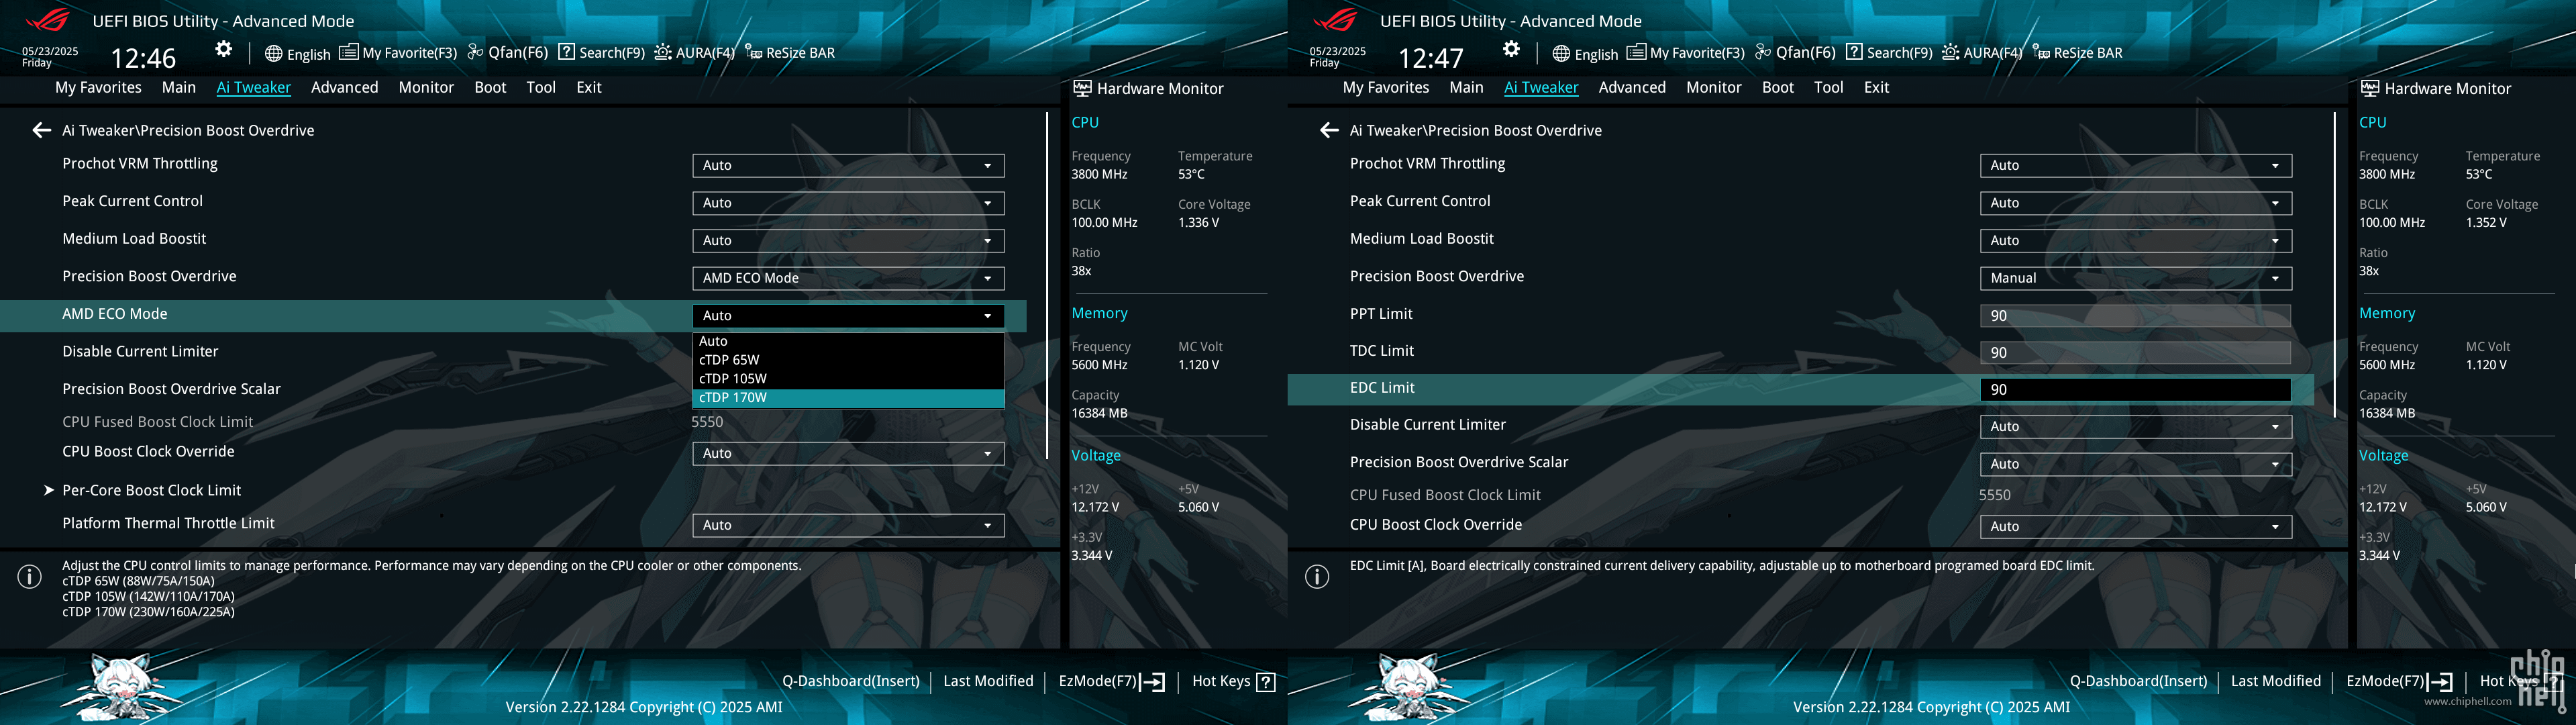Open Precision Boost Overdrive dropdown showing Manual
2576x725 pixels.
(x=2136, y=278)
